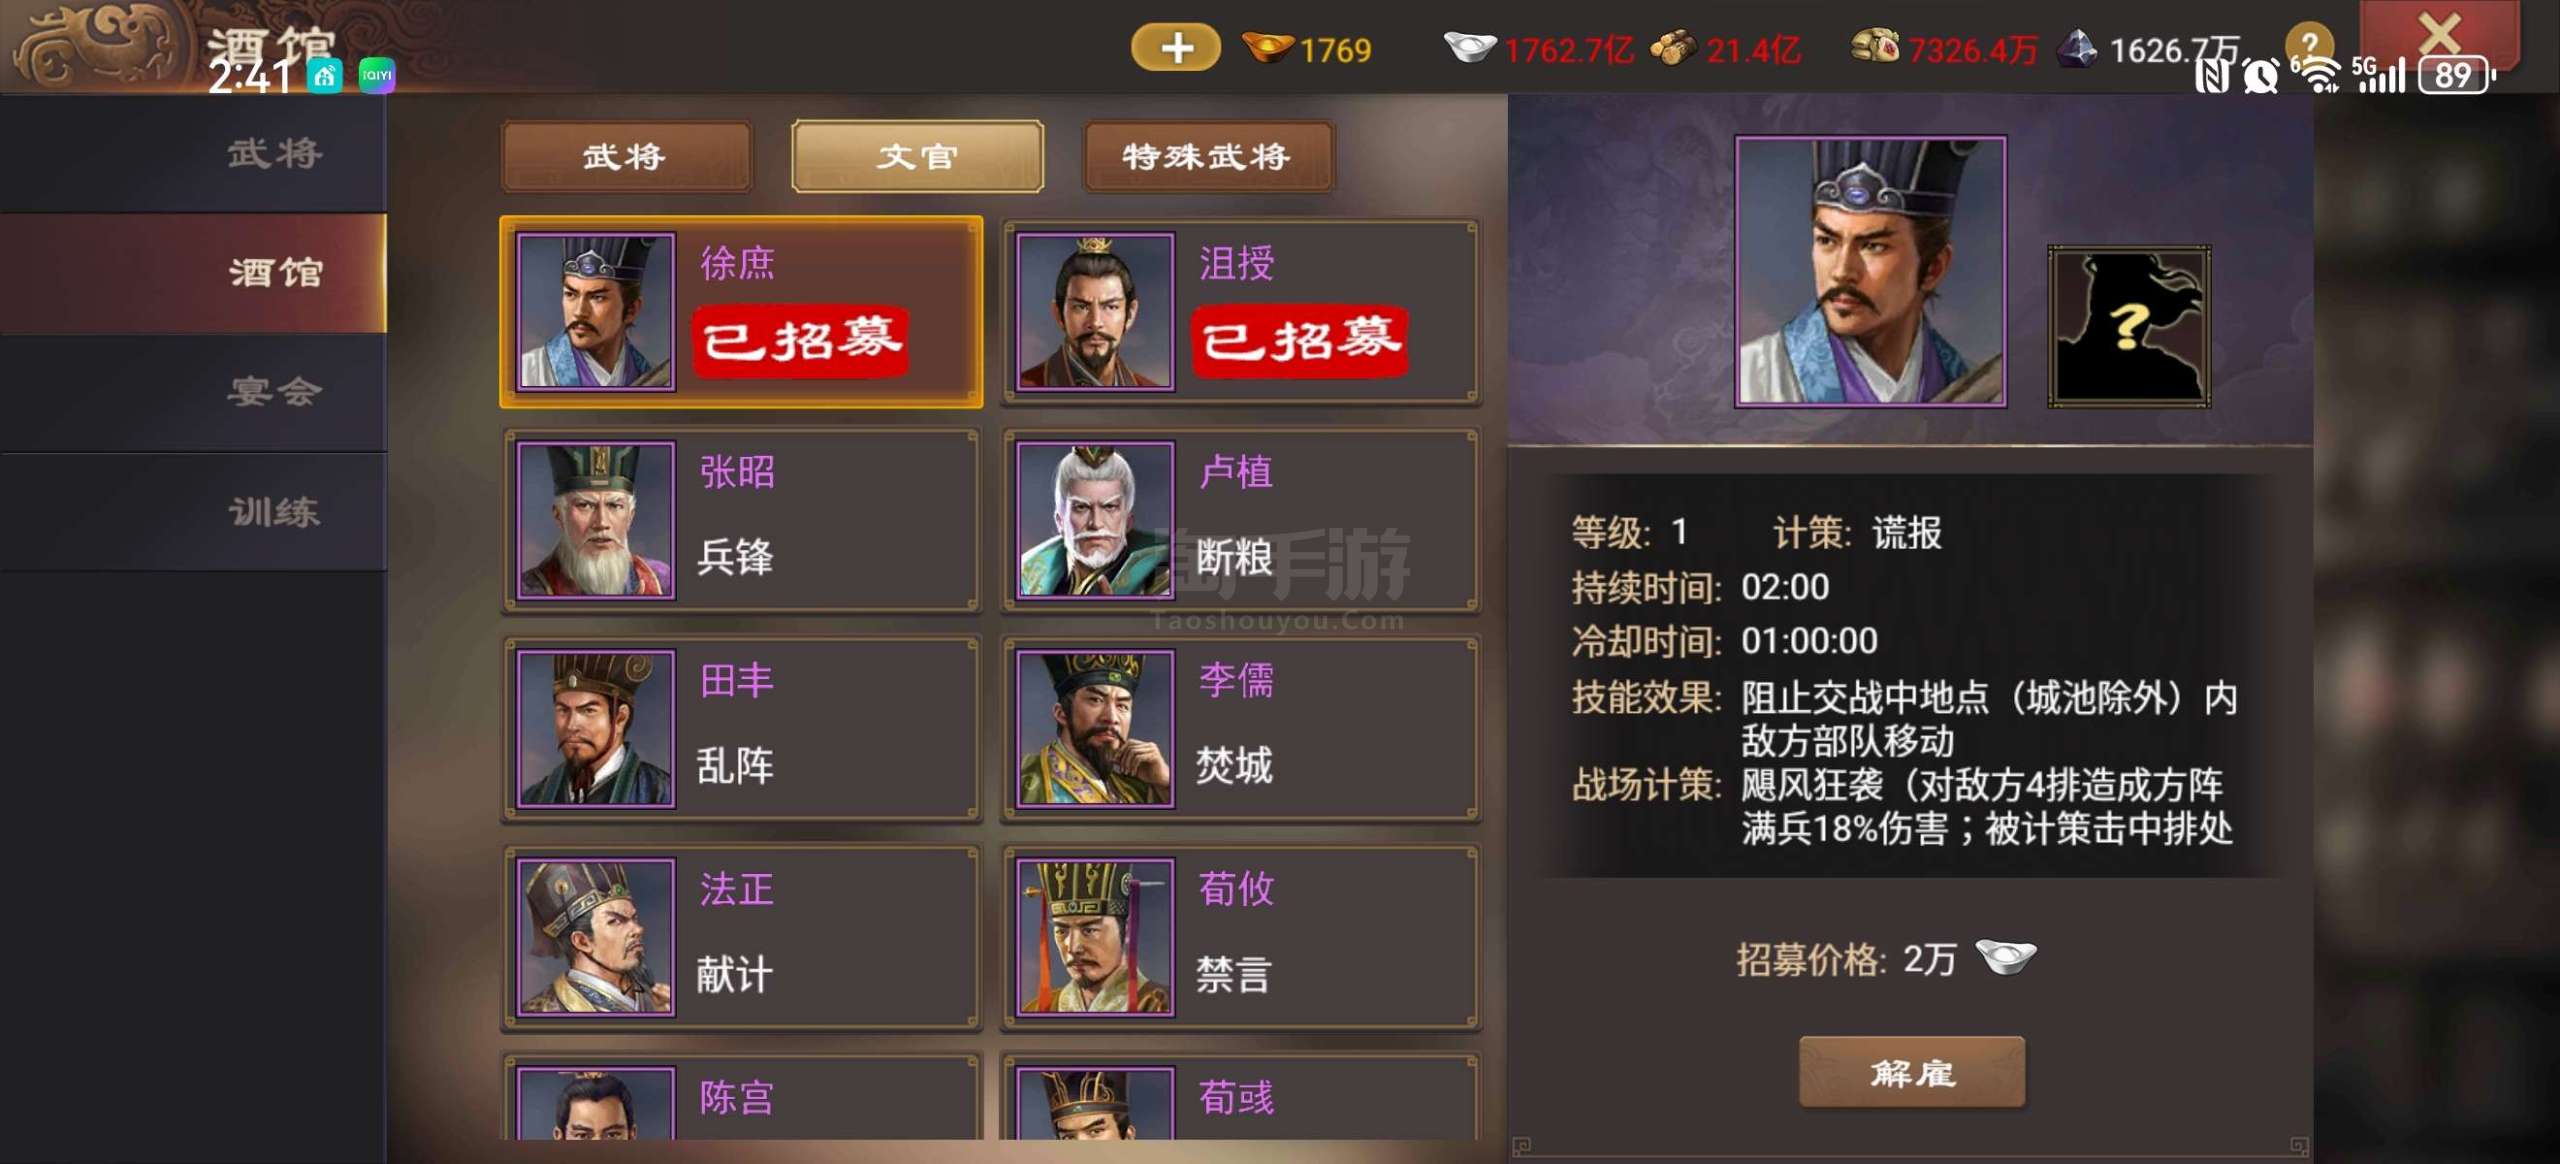Switch to the 武将 tab
The width and height of the screenshot is (2560, 1164).
click(626, 156)
